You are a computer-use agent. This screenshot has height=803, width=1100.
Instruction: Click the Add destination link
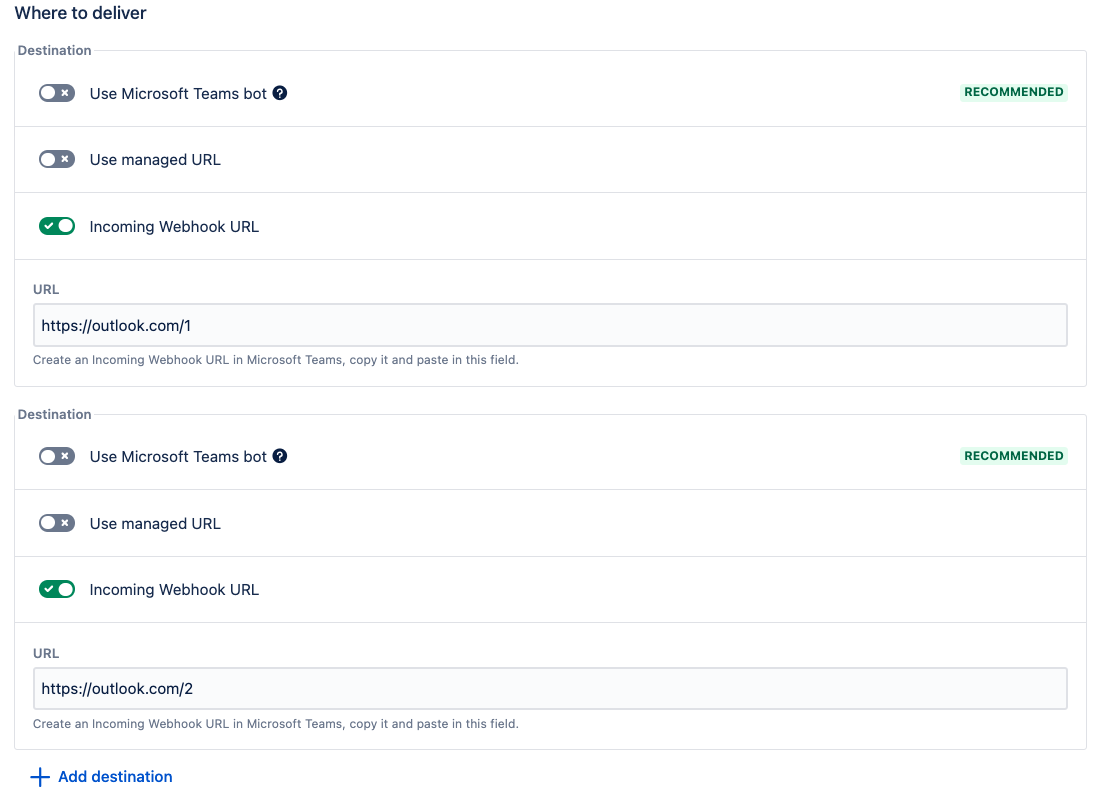coord(115,777)
